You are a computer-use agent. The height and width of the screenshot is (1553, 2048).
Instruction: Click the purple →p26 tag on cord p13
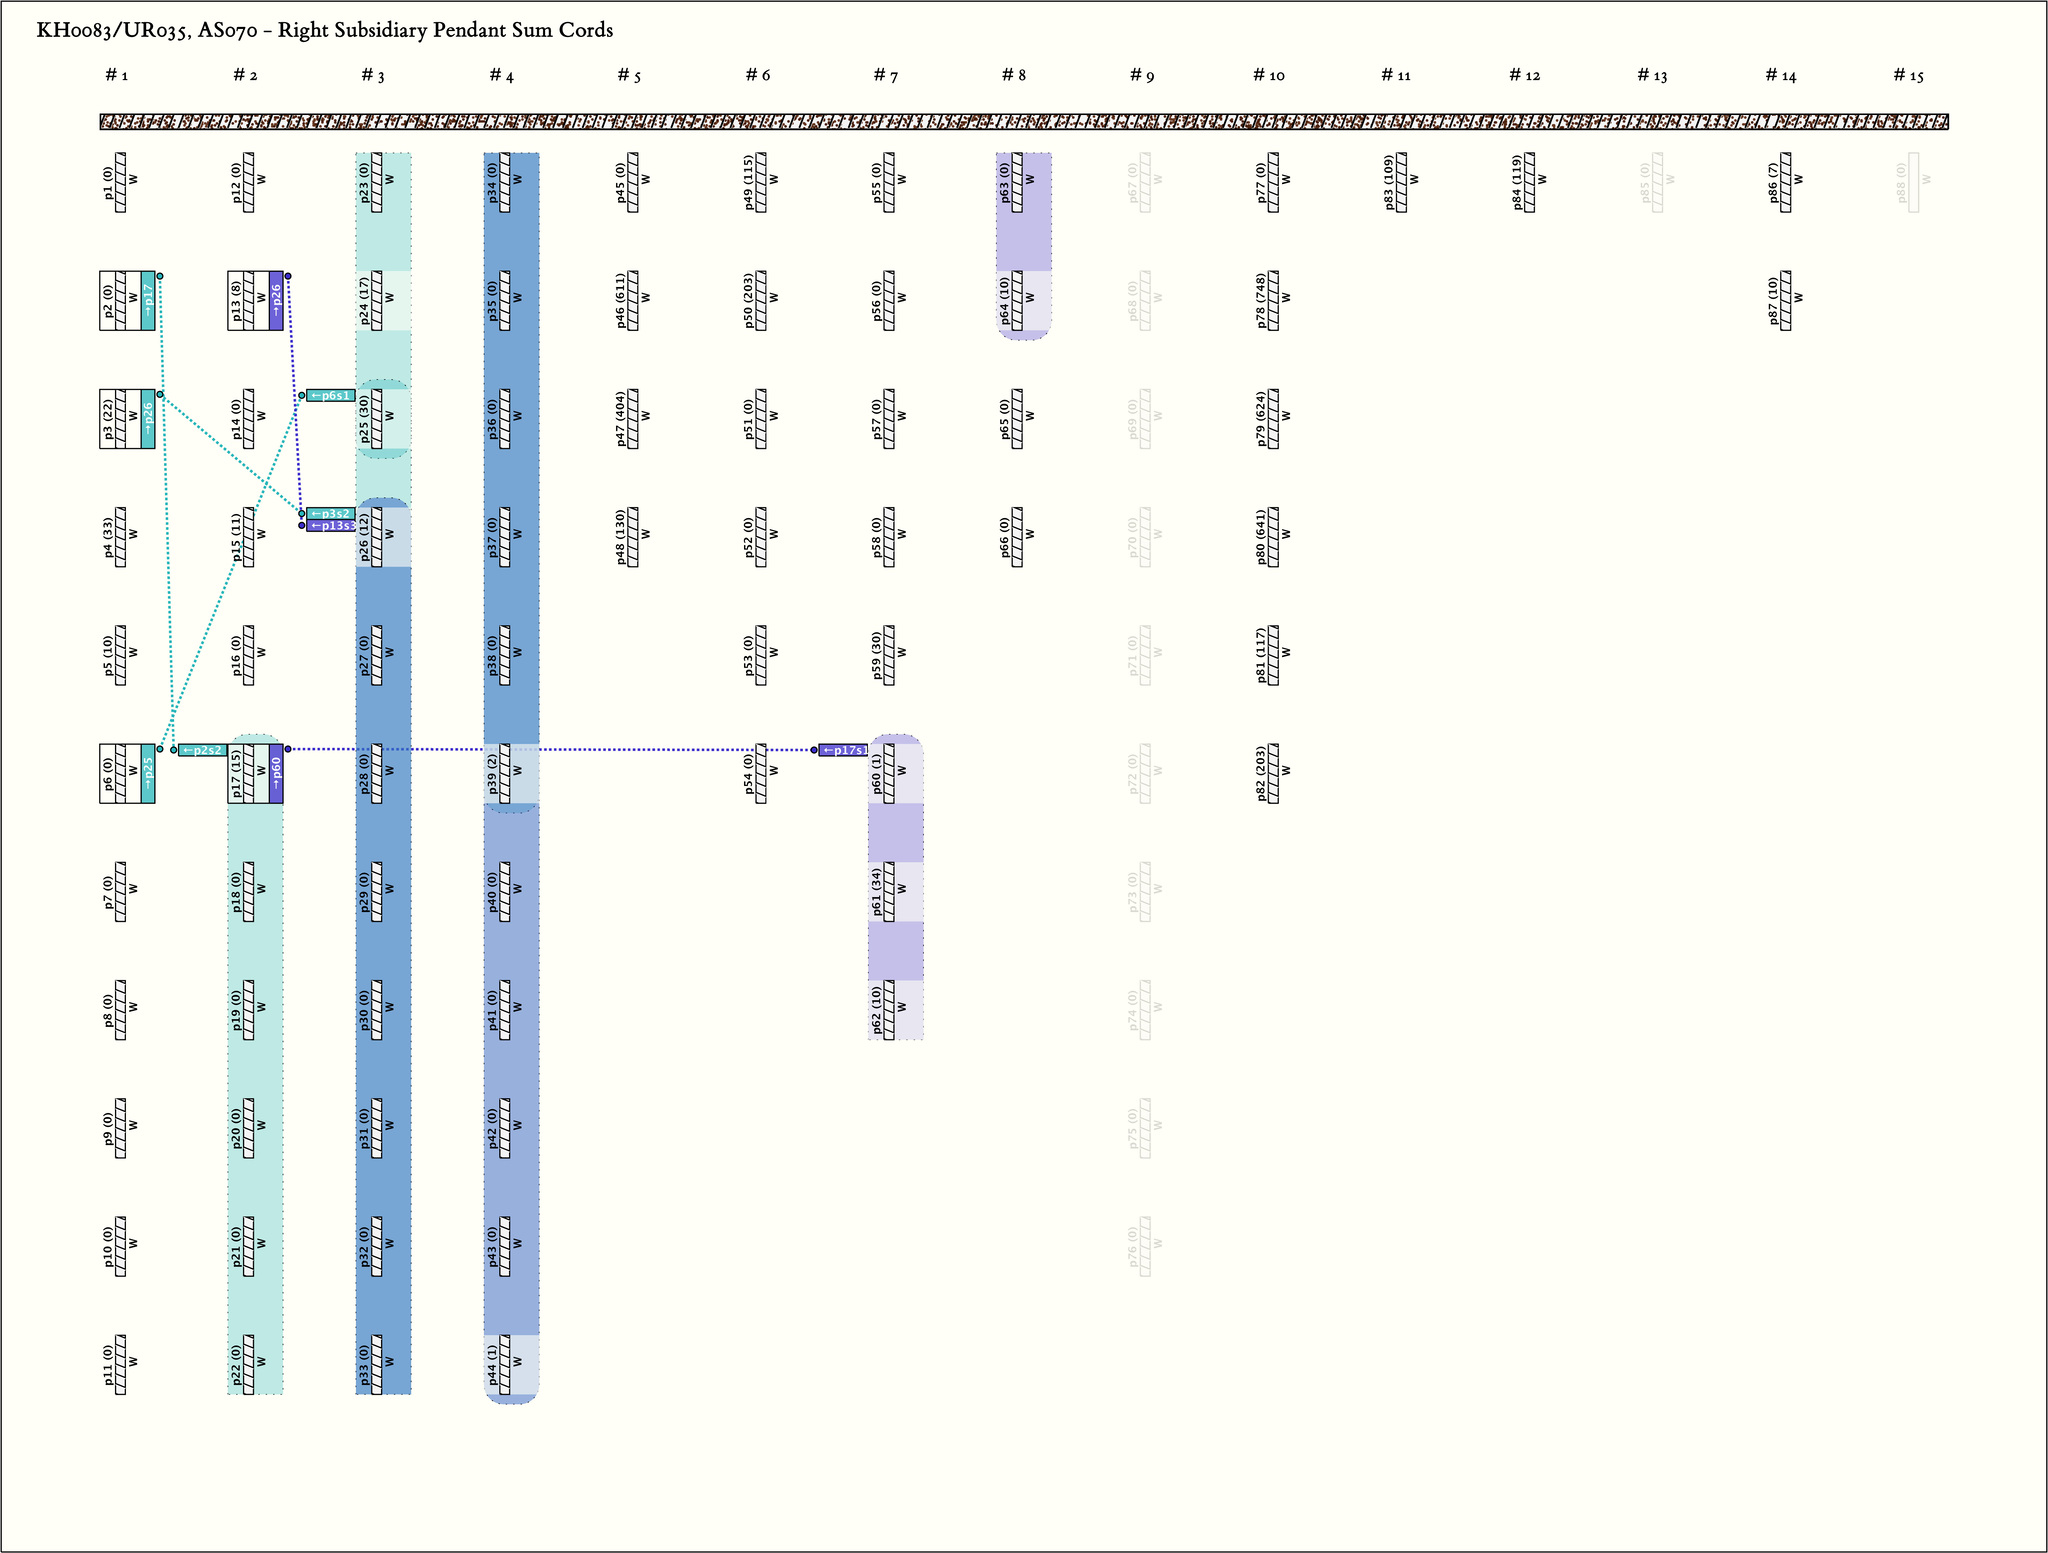pyautogui.click(x=276, y=300)
